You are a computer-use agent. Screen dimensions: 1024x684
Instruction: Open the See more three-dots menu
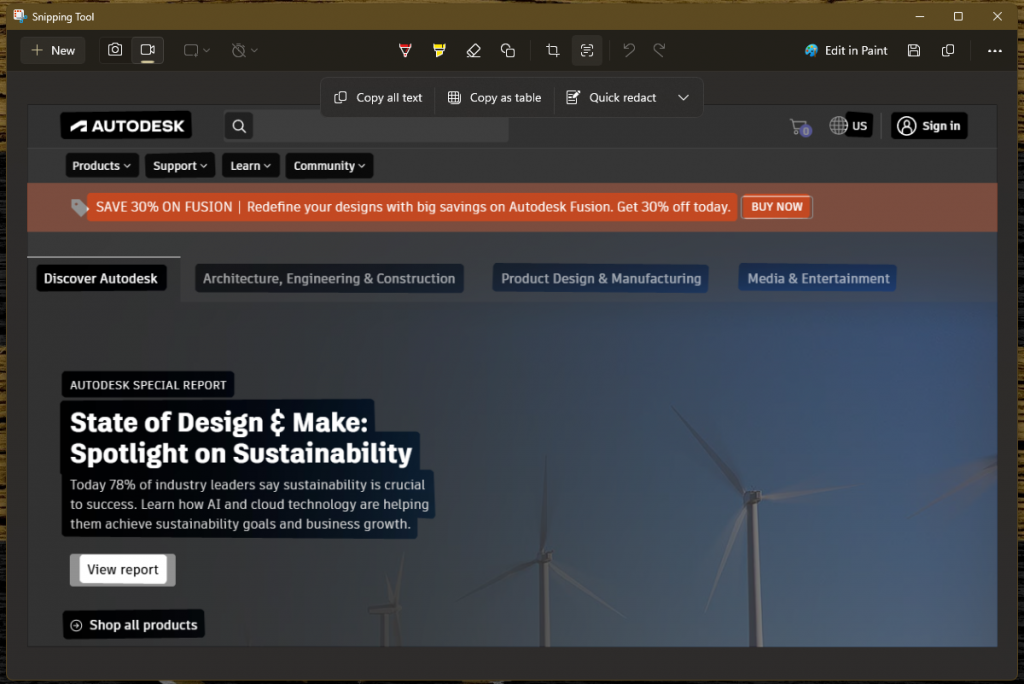point(994,50)
